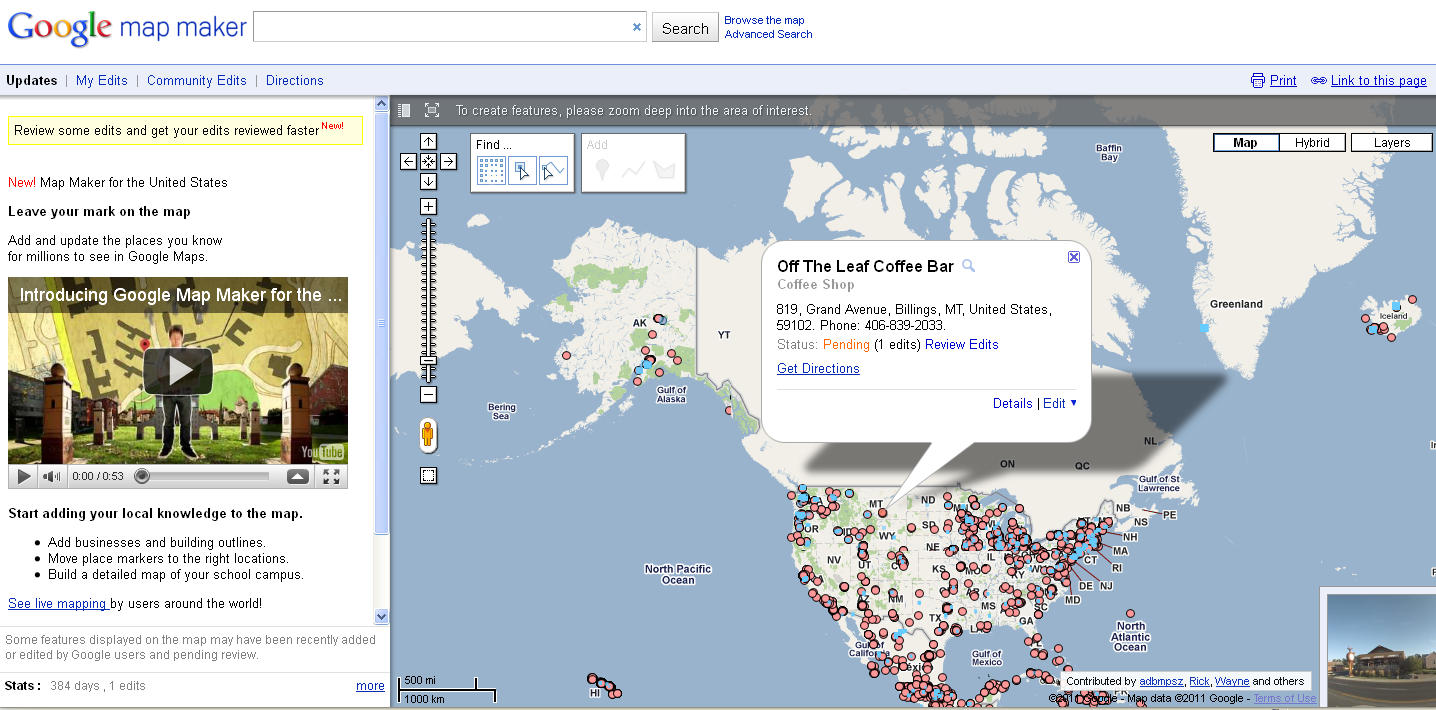Pan the map left with the arrow

coord(408,161)
